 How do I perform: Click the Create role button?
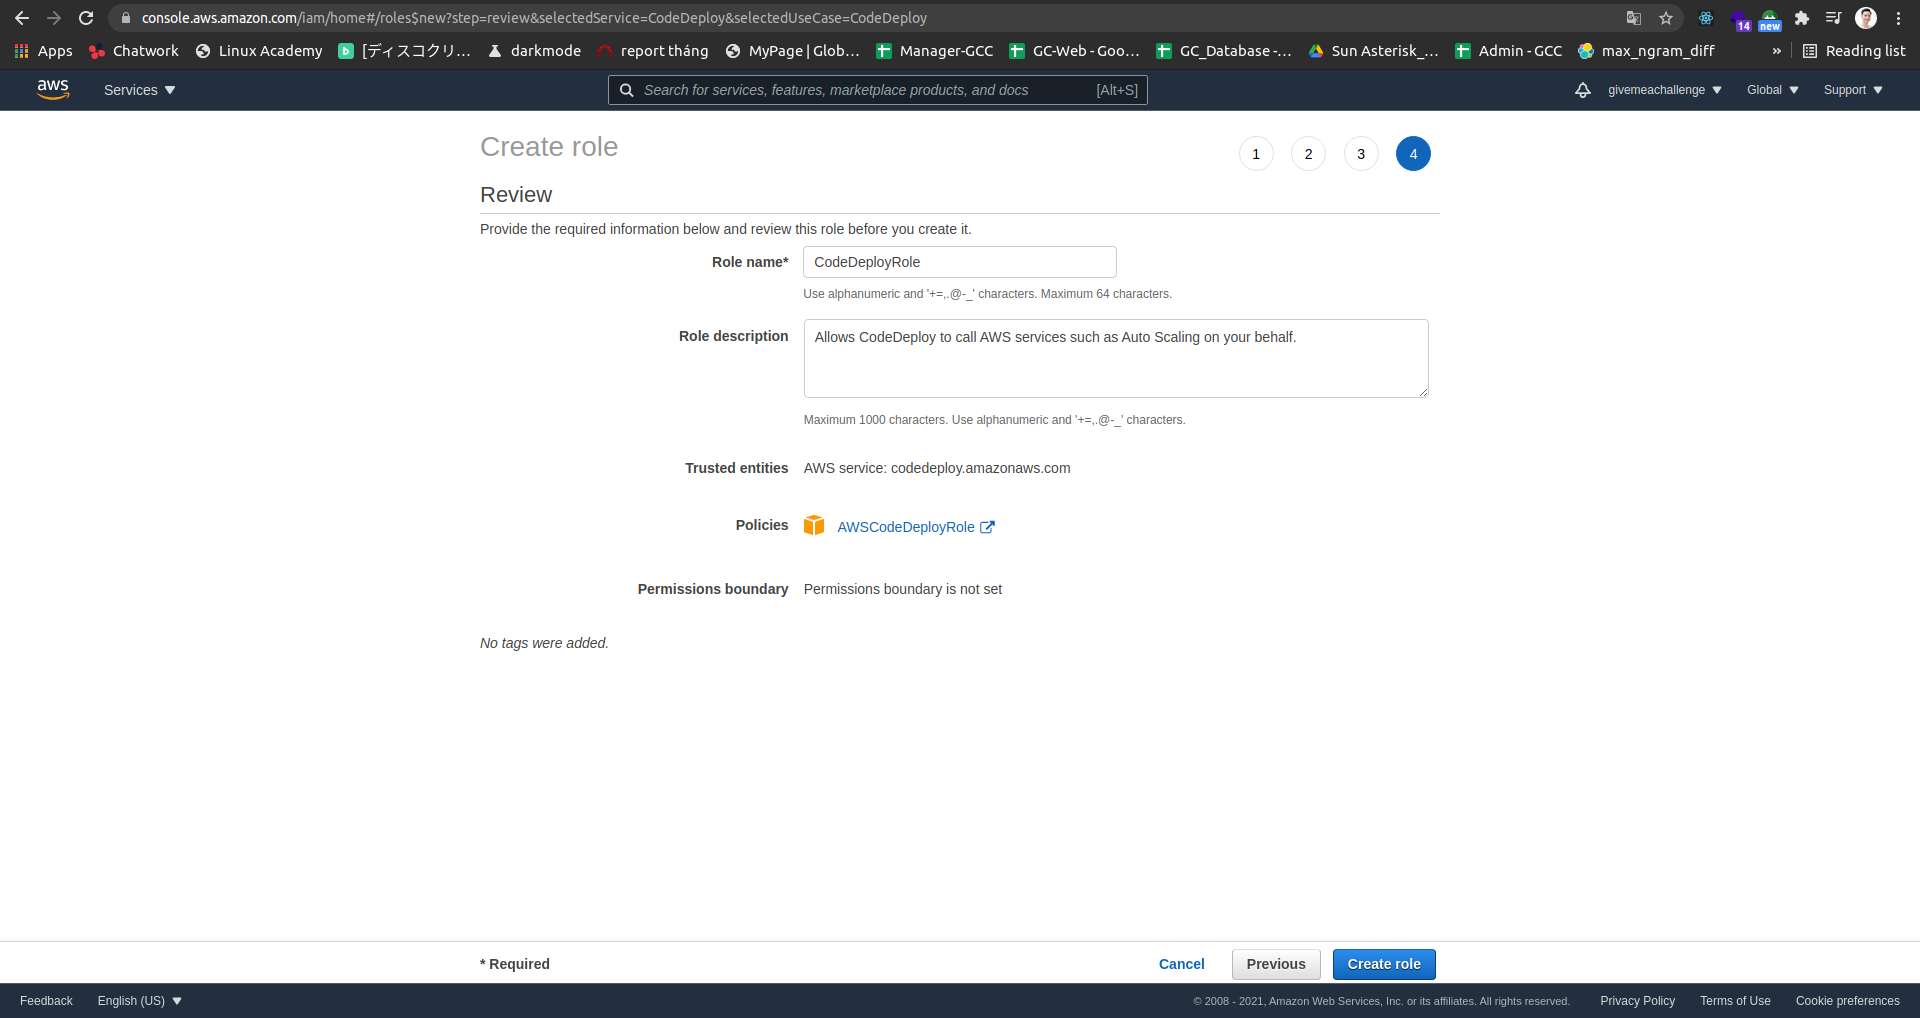pos(1383,964)
